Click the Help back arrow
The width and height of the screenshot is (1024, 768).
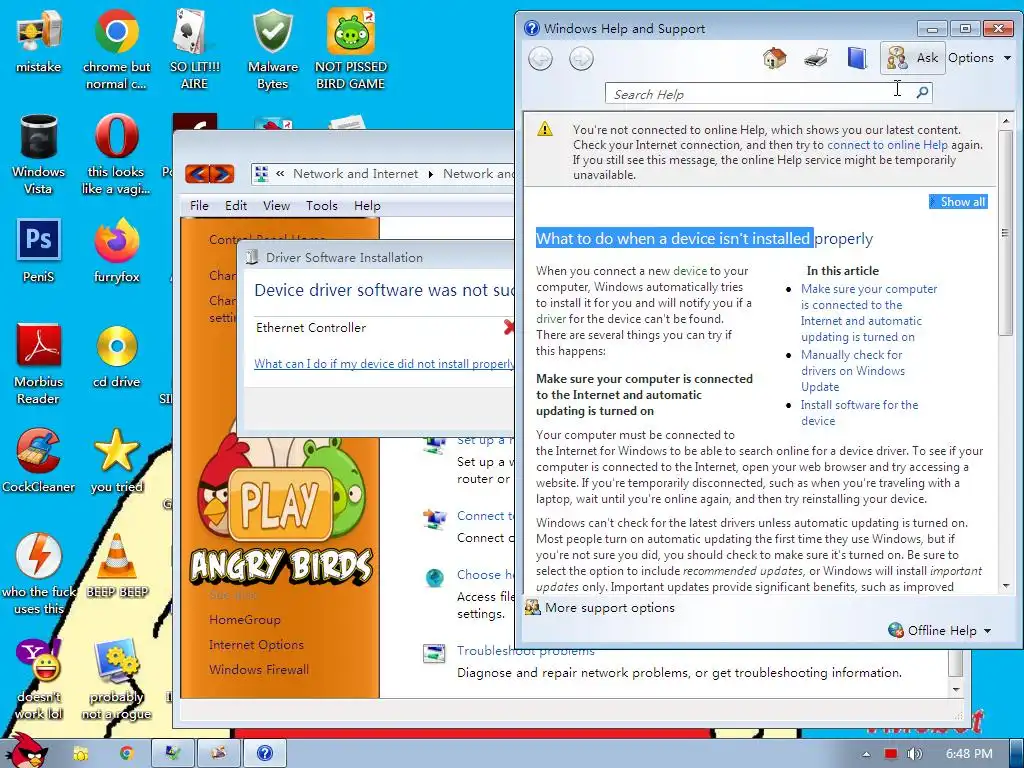(540, 59)
